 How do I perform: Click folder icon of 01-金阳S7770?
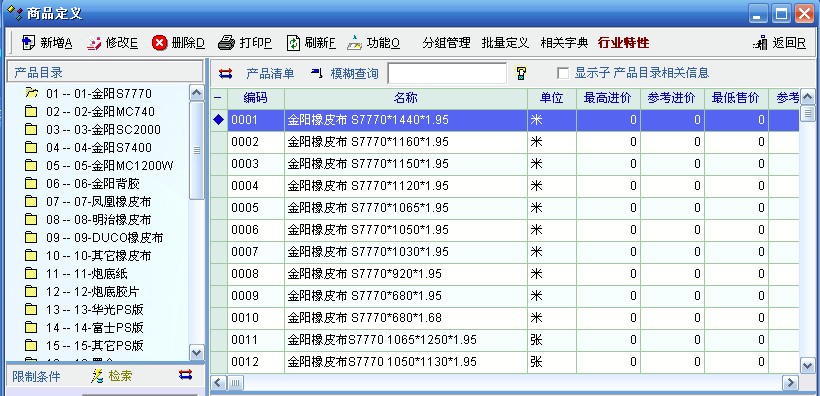coord(32,93)
